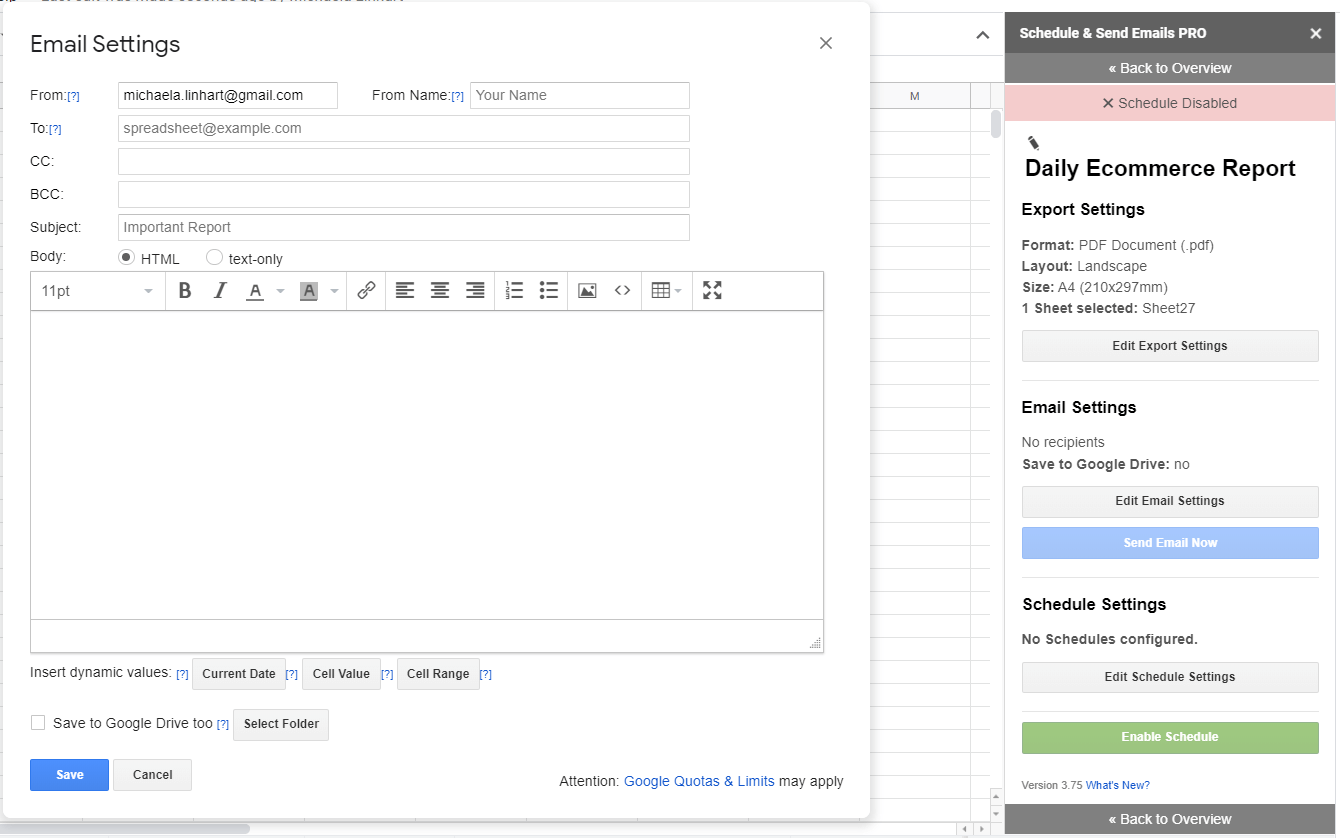Viewport: 1340px width, 838px height.
Task: Select the HTML body format radio button
Action: (127, 258)
